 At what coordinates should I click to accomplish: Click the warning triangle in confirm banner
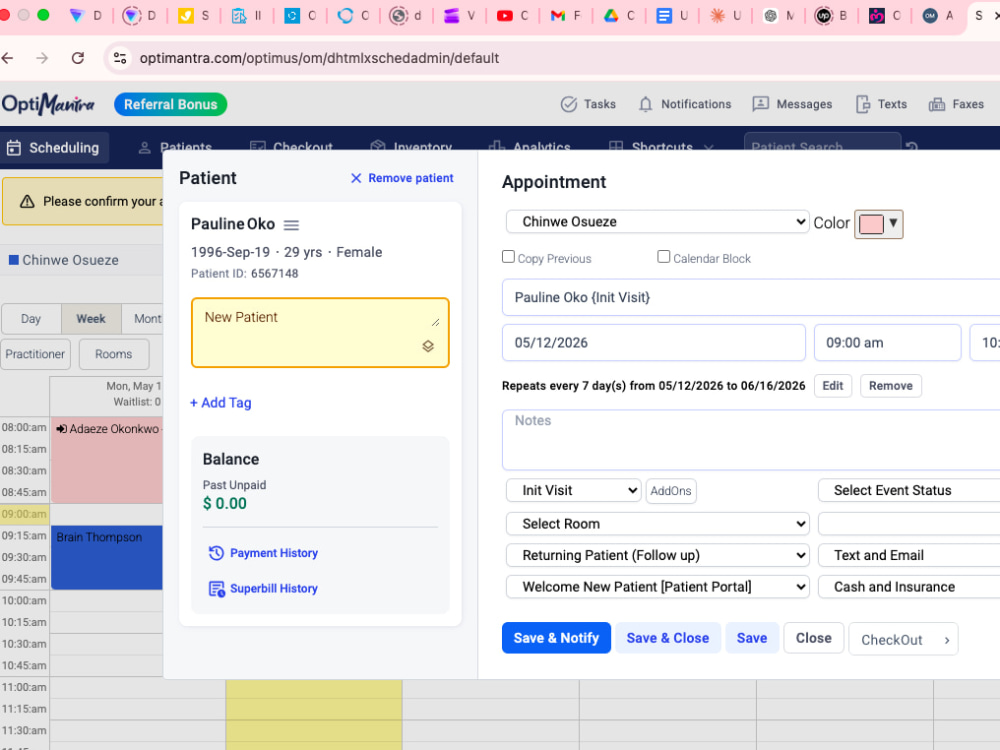pos(27,202)
